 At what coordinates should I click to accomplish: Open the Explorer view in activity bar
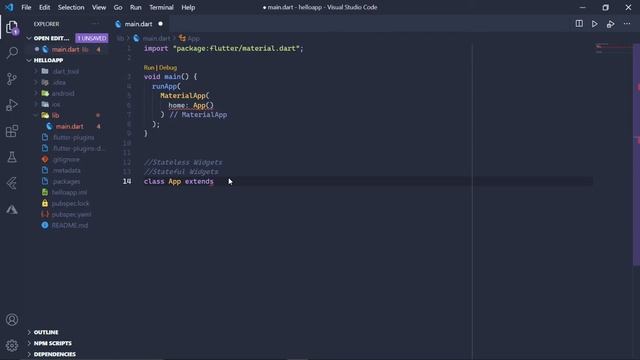[x=12, y=27]
